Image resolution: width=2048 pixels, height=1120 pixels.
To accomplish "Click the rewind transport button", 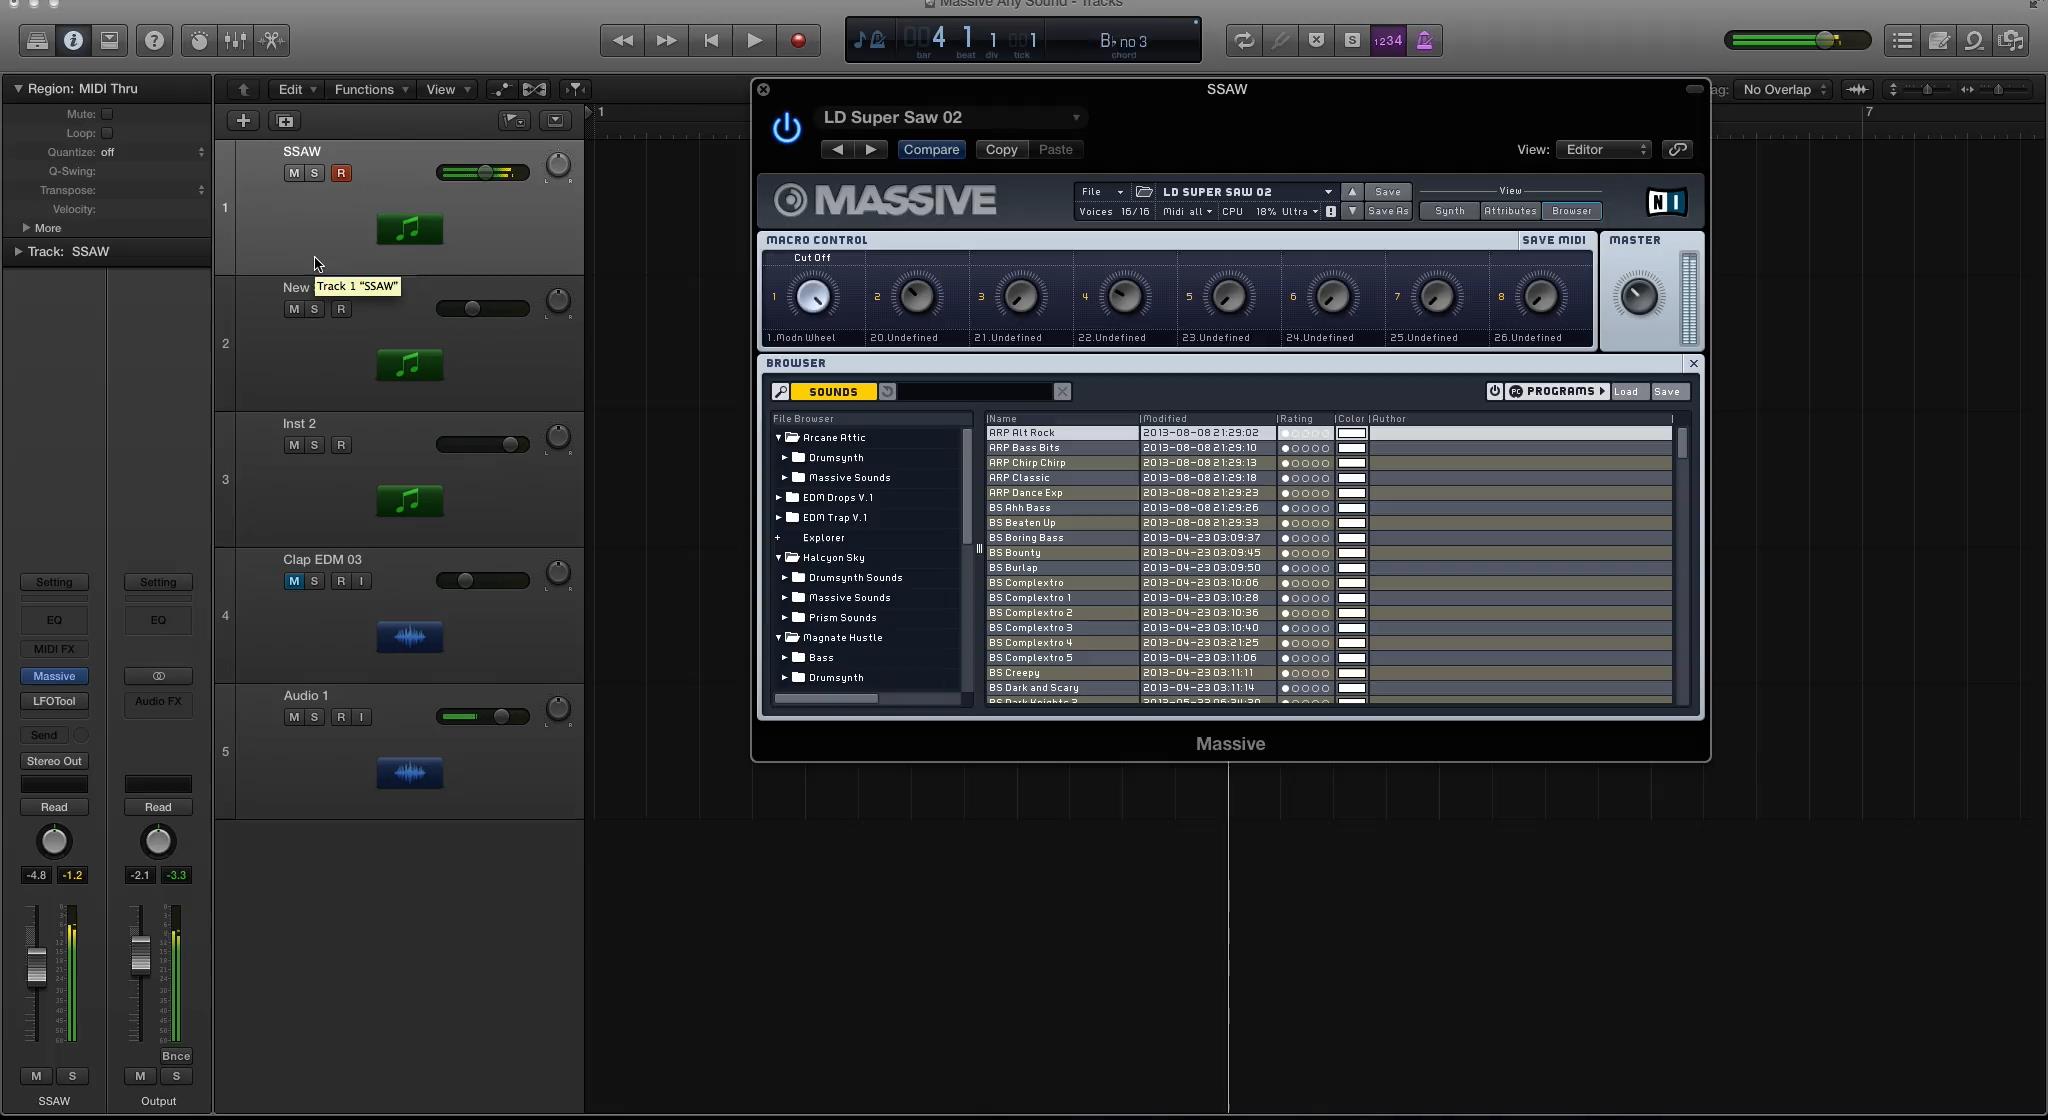I will (x=623, y=40).
